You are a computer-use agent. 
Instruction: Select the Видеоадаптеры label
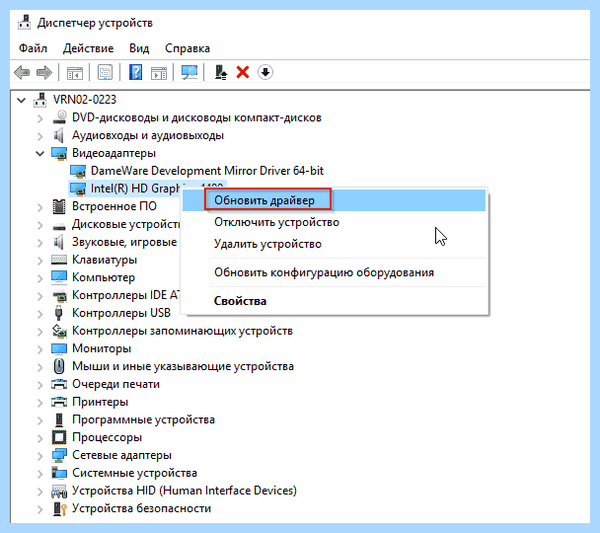pyautogui.click(x=114, y=153)
